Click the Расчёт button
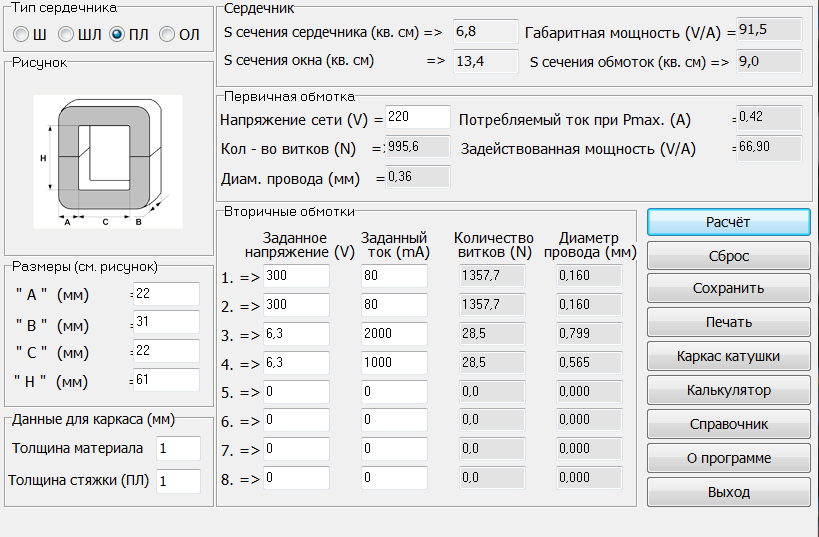Image resolution: width=819 pixels, height=537 pixels. [x=729, y=222]
